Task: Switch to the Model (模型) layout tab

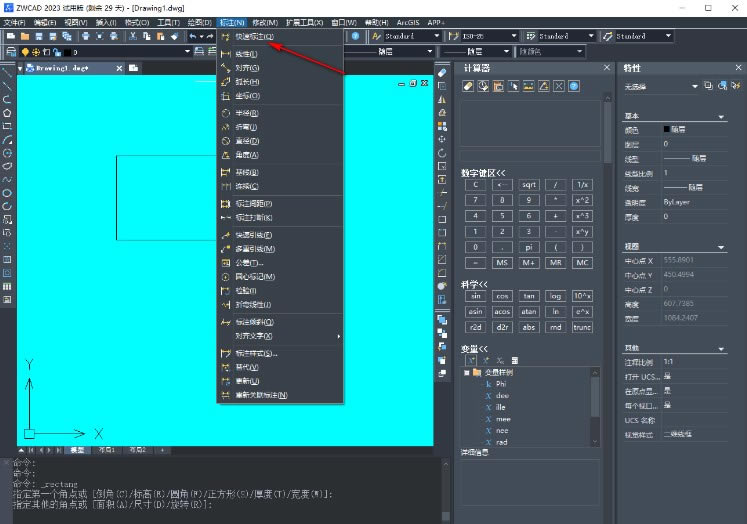Action: tap(77, 450)
